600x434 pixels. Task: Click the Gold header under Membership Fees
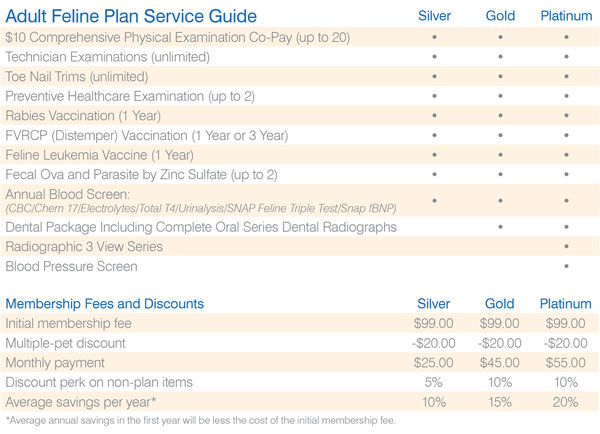point(499,304)
